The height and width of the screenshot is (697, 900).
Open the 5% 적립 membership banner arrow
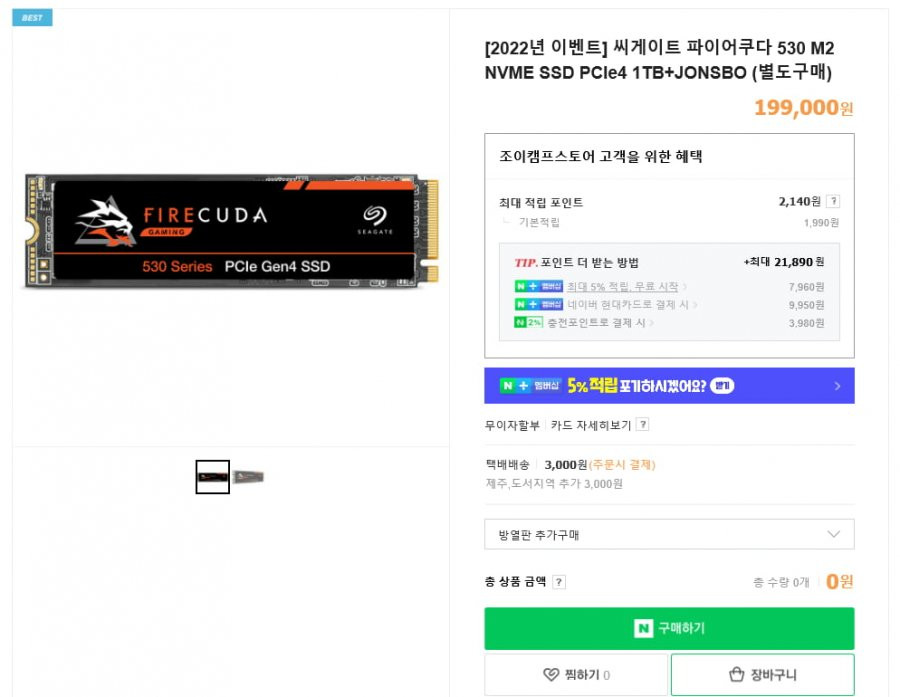tap(837, 386)
